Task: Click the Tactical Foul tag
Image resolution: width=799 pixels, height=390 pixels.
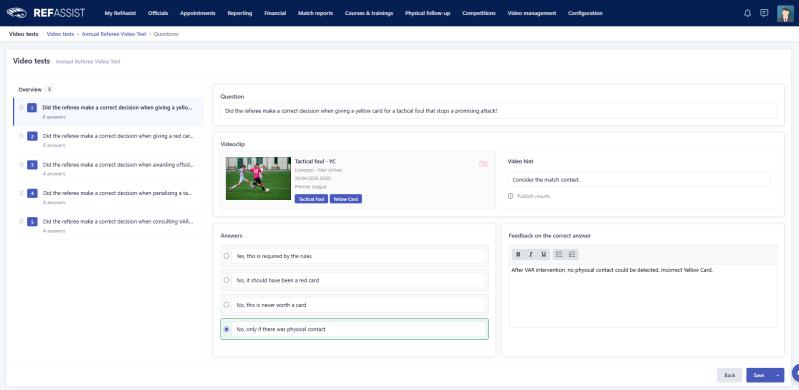Action: pos(311,199)
